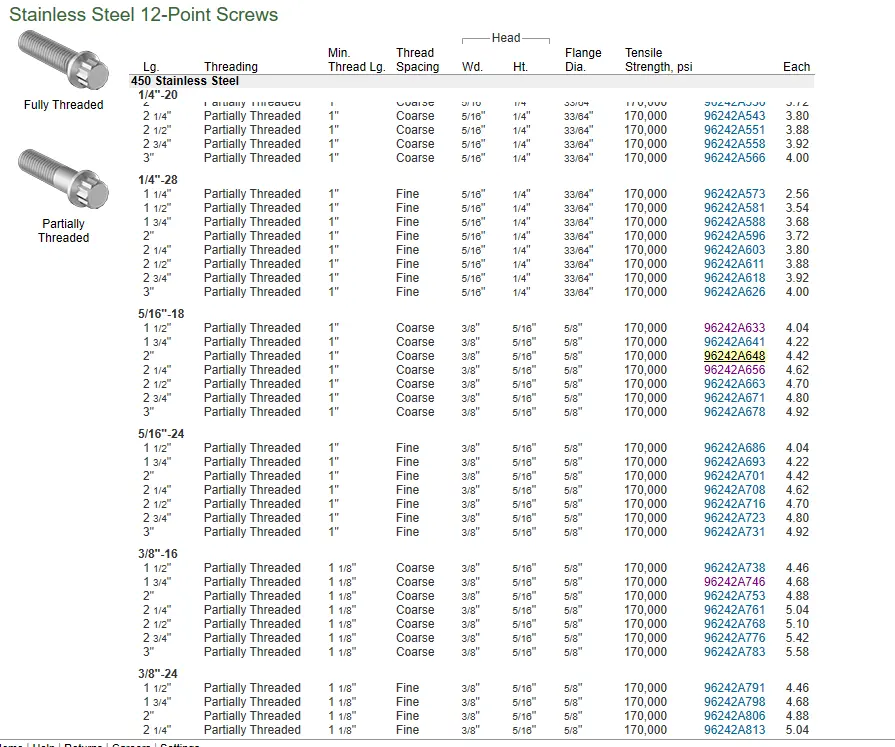Open part number 96242A701
Viewport: 895px width, 747px height.
tap(734, 476)
